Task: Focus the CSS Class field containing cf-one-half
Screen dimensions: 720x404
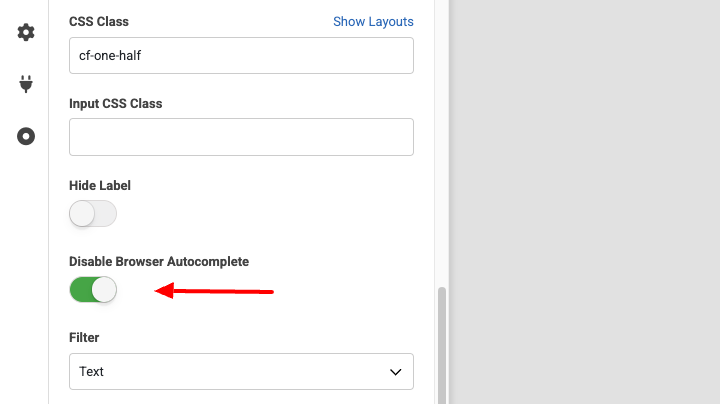Action: tap(240, 56)
